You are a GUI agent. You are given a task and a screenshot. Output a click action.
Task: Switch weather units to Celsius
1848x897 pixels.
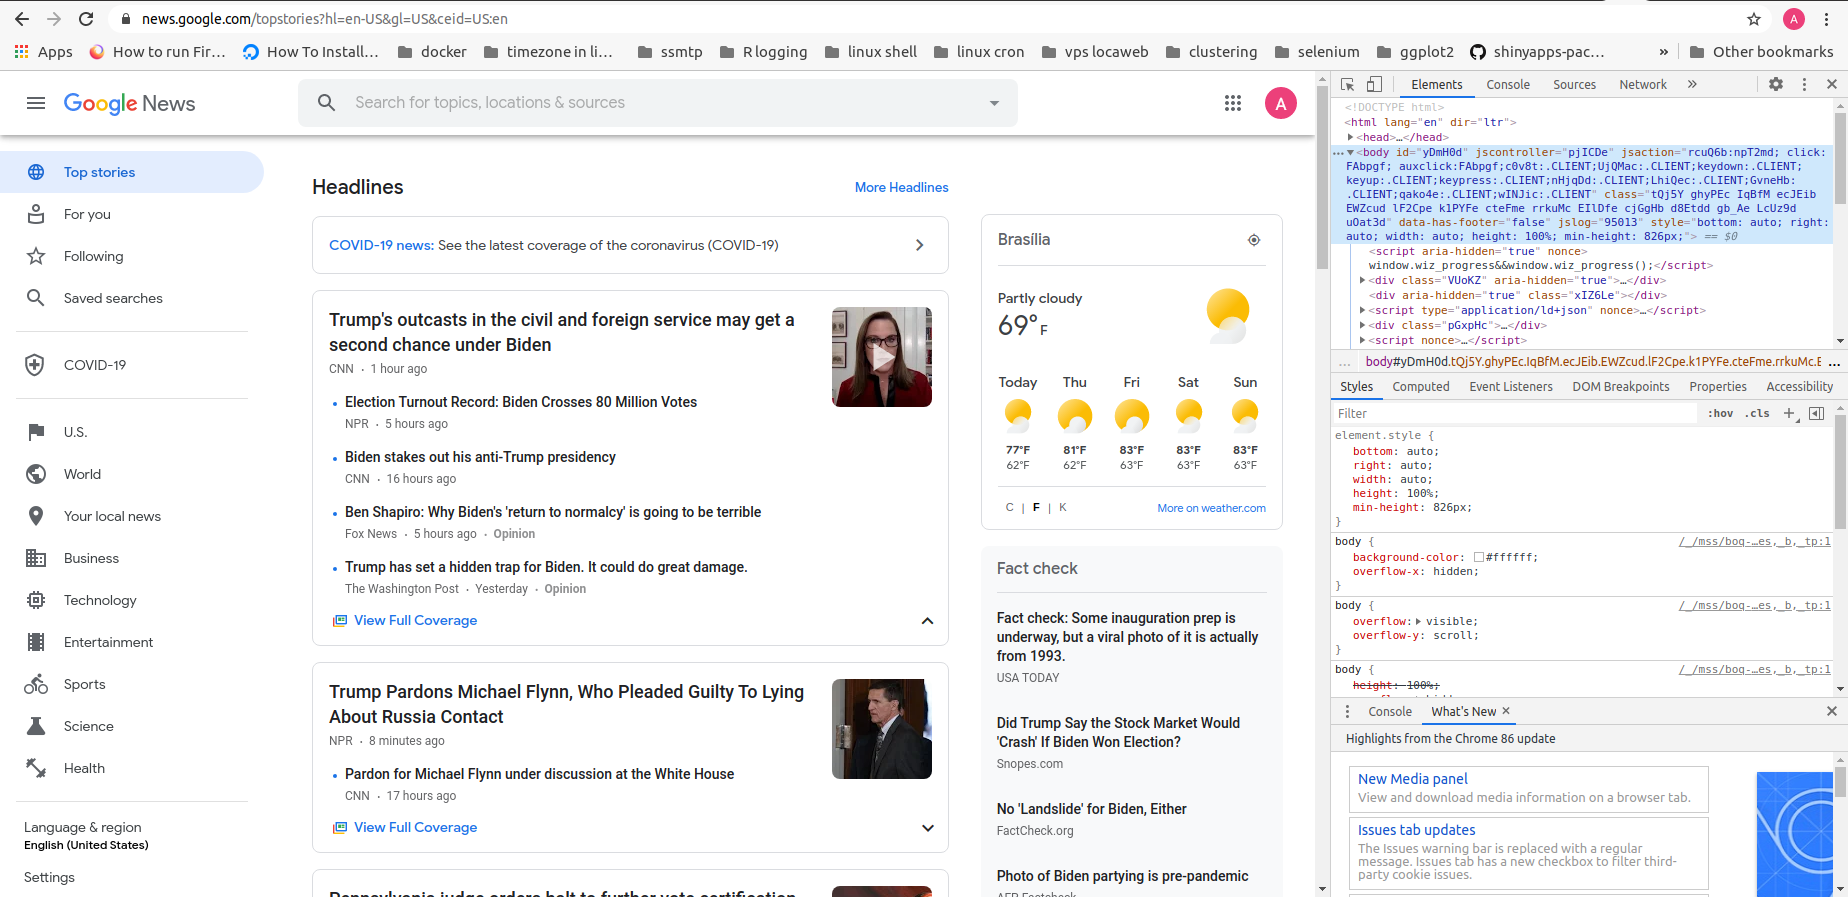pos(1009,508)
